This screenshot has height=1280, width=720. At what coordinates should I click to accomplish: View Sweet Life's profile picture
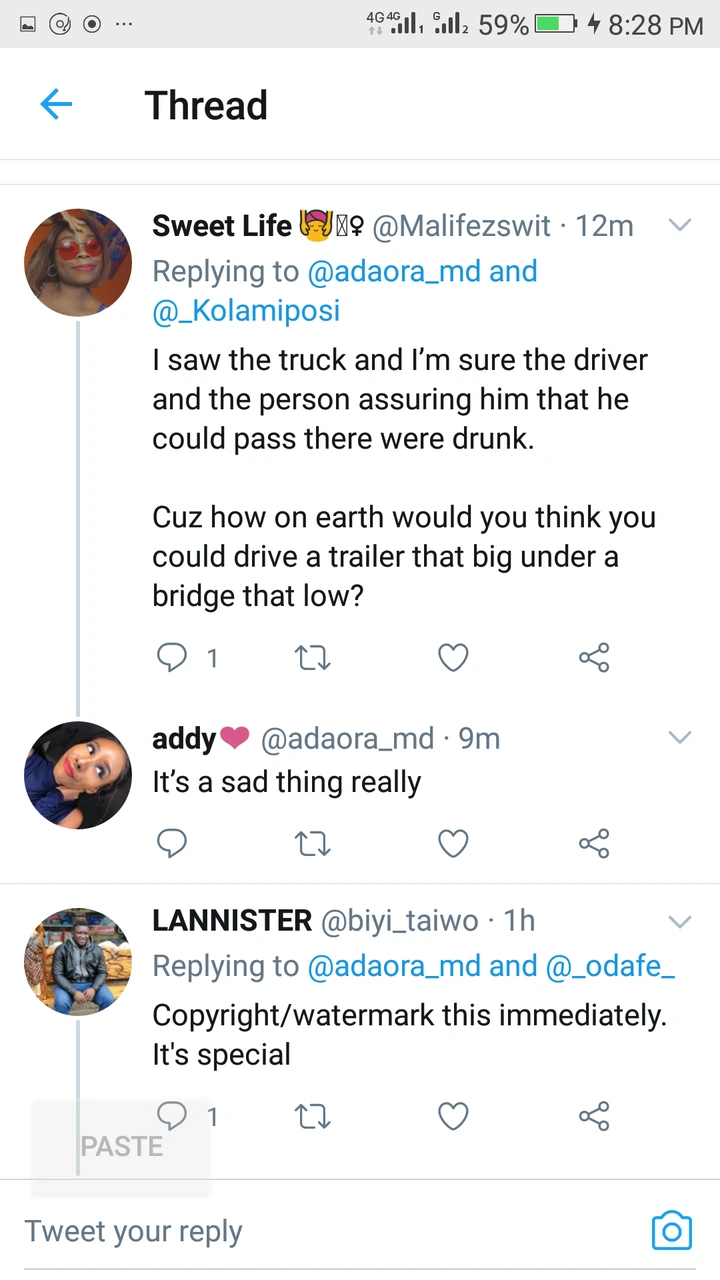point(77,262)
